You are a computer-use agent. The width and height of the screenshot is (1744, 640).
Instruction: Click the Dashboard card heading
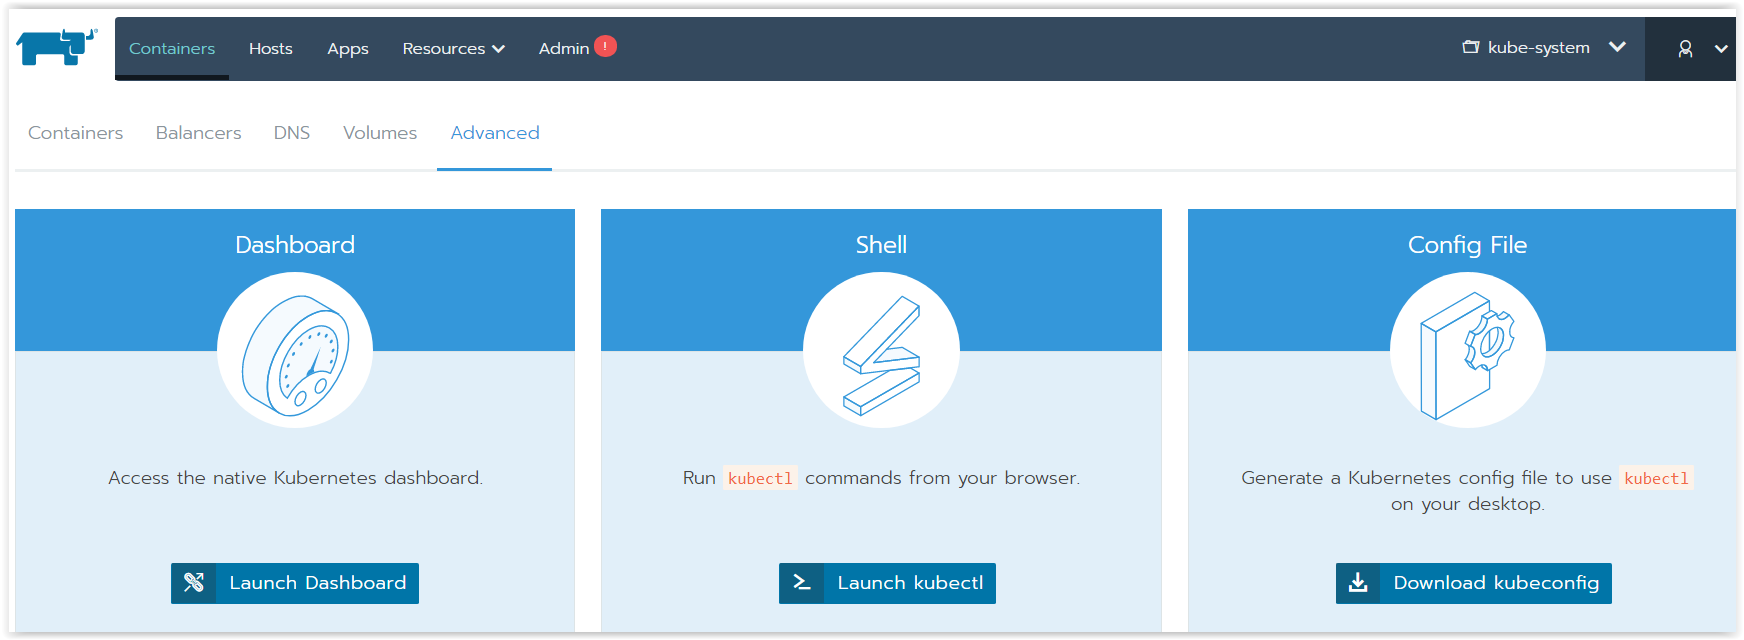point(295,245)
